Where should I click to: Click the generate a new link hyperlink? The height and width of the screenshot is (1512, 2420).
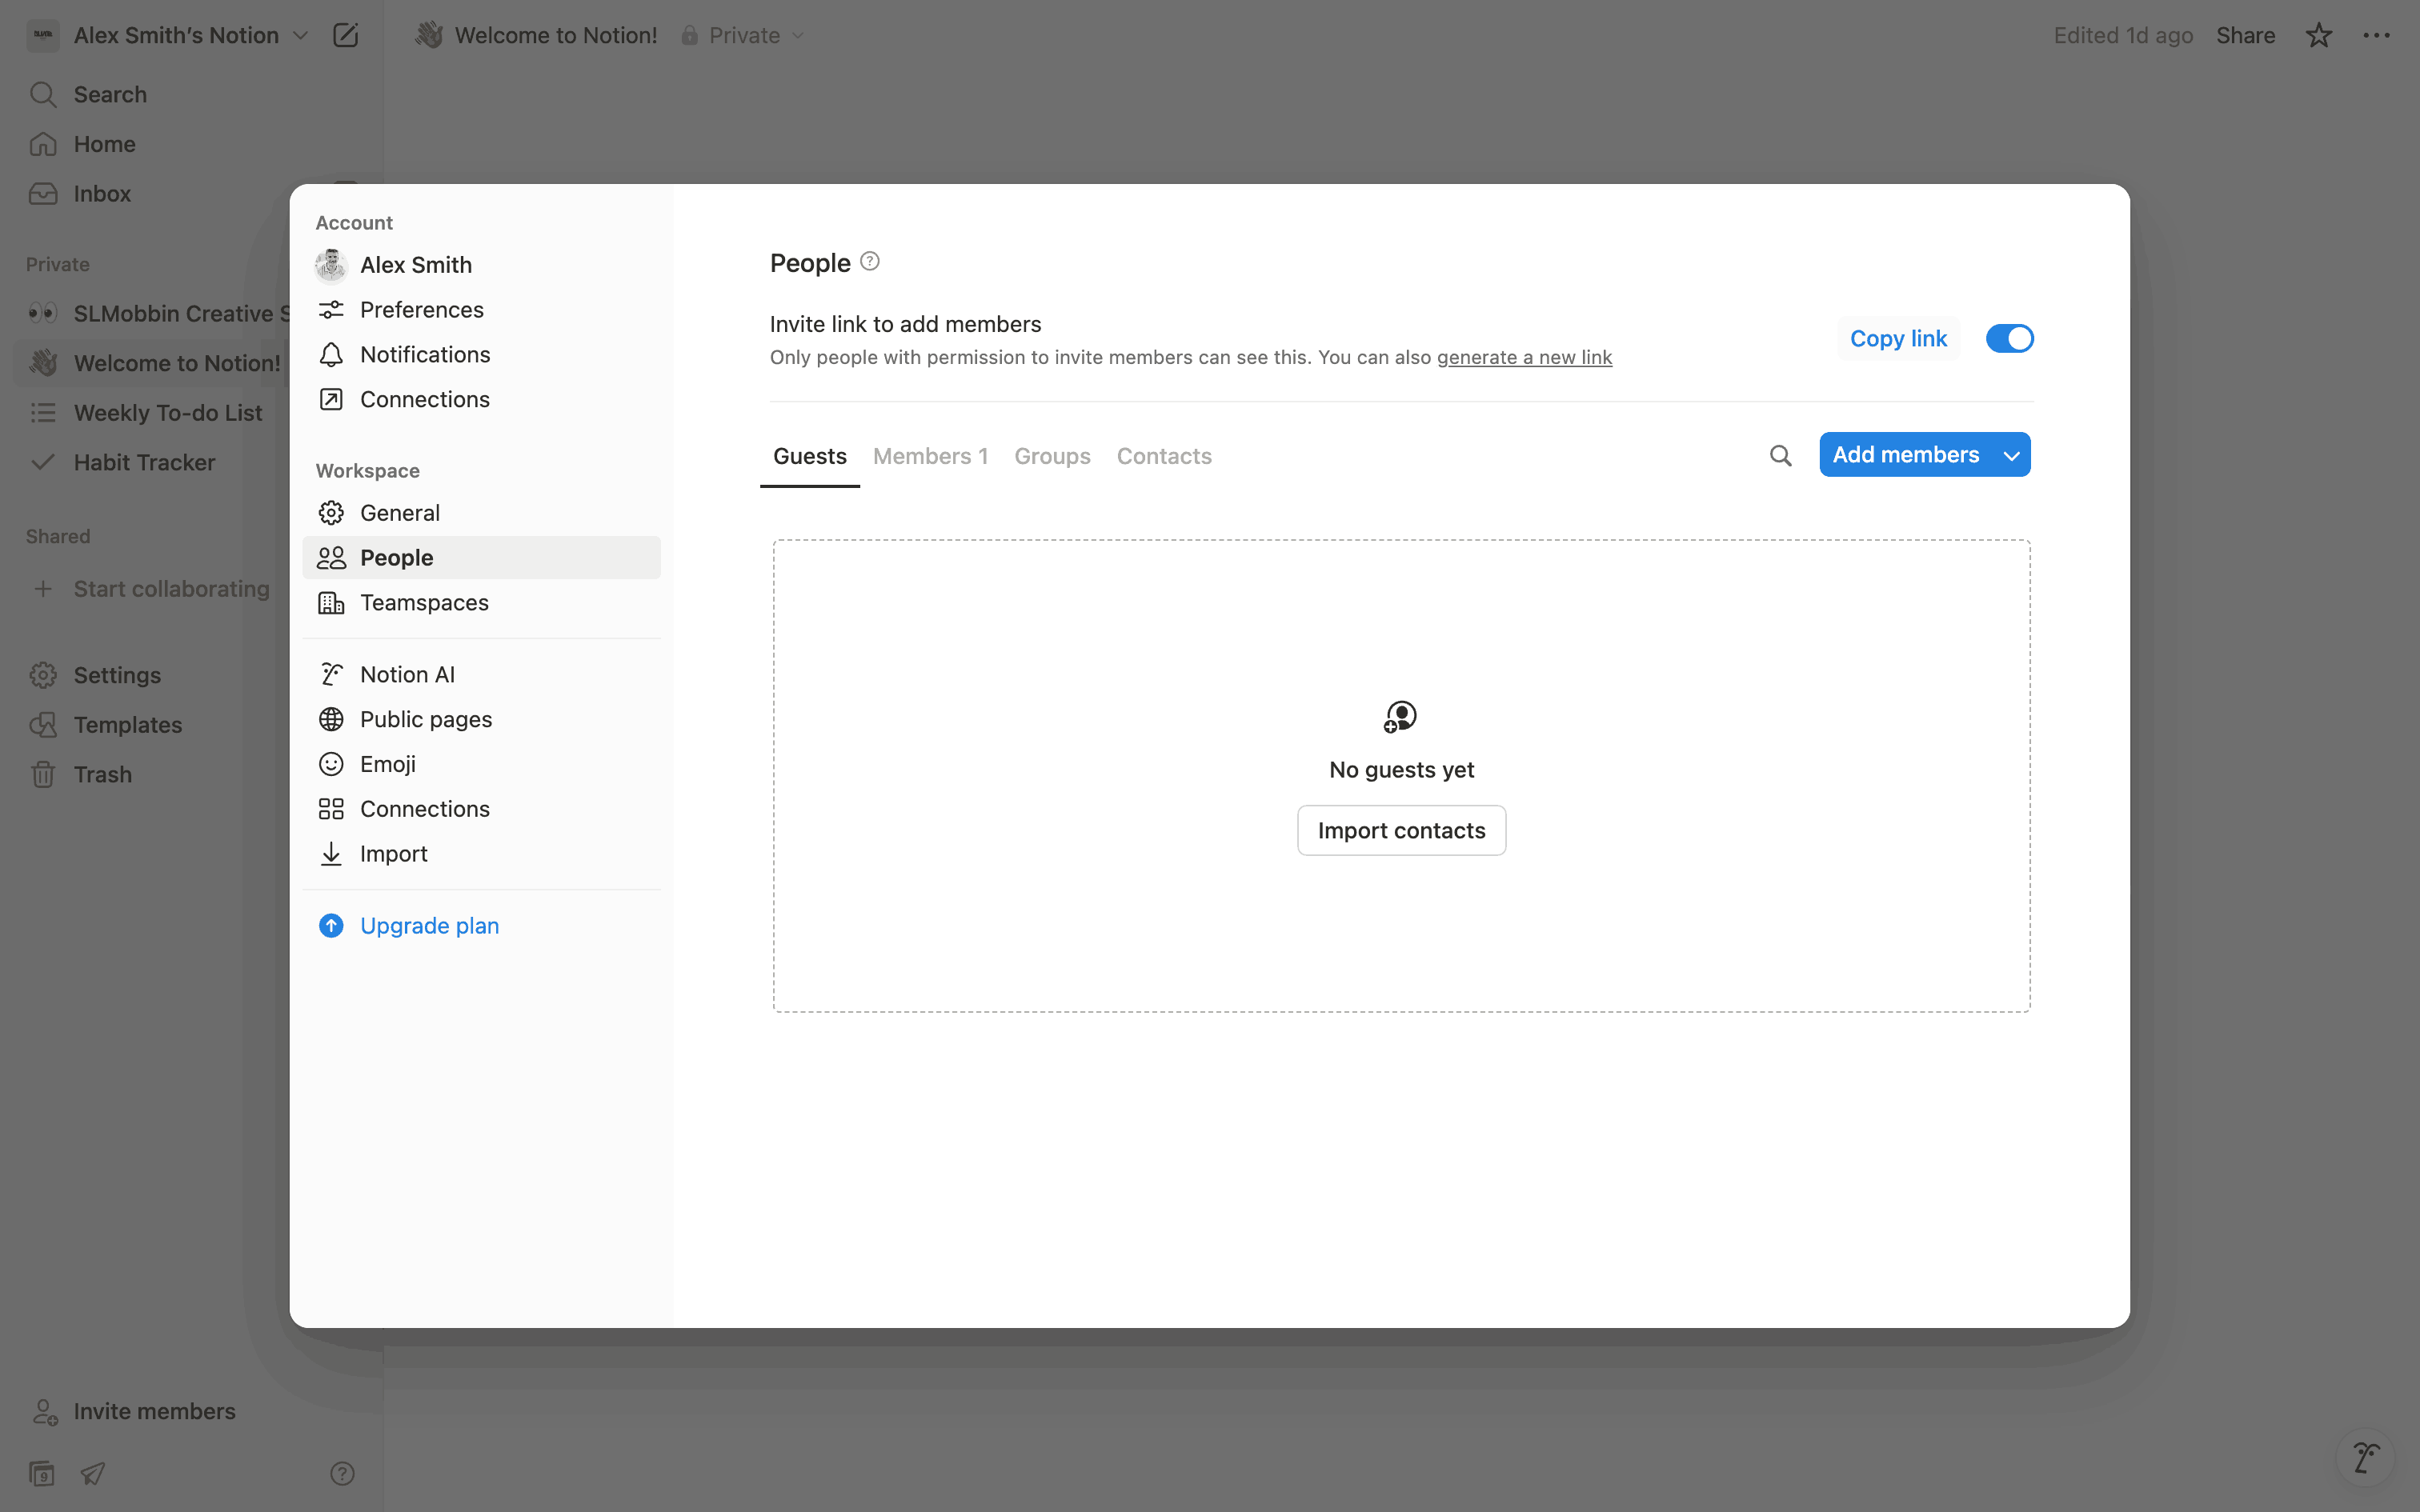coord(1524,358)
